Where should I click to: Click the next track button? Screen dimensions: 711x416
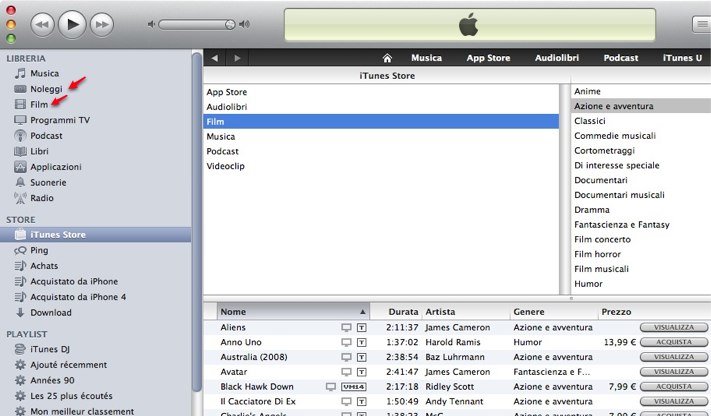[102, 24]
